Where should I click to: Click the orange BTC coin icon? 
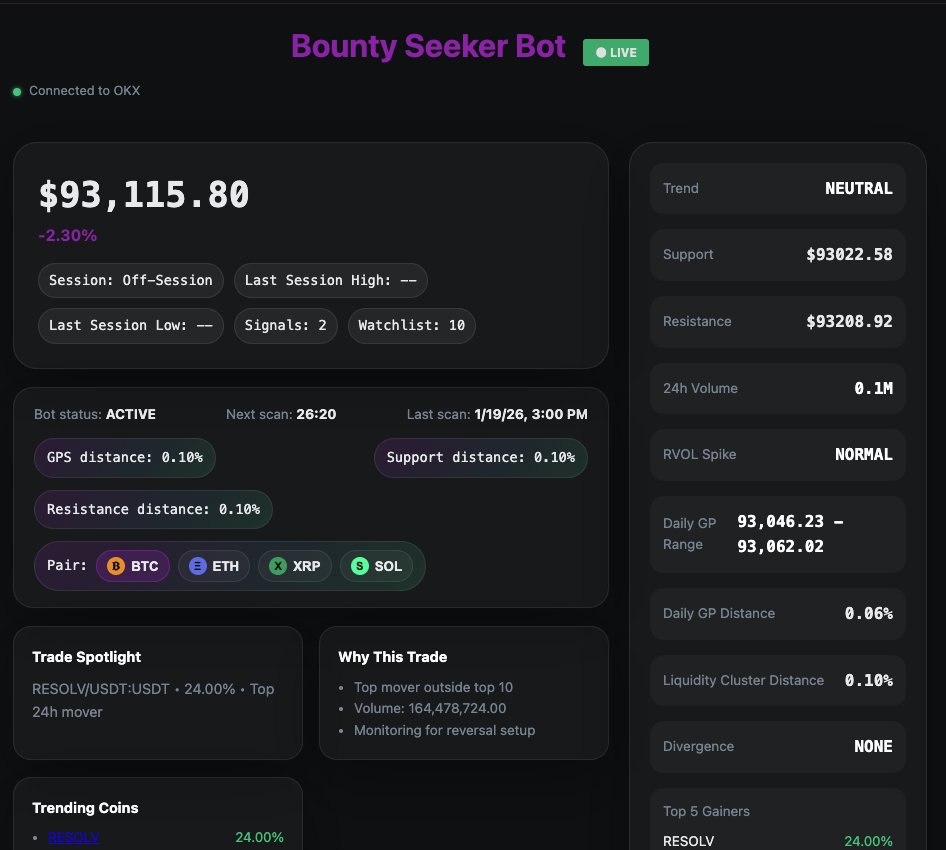pyautogui.click(x=116, y=566)
